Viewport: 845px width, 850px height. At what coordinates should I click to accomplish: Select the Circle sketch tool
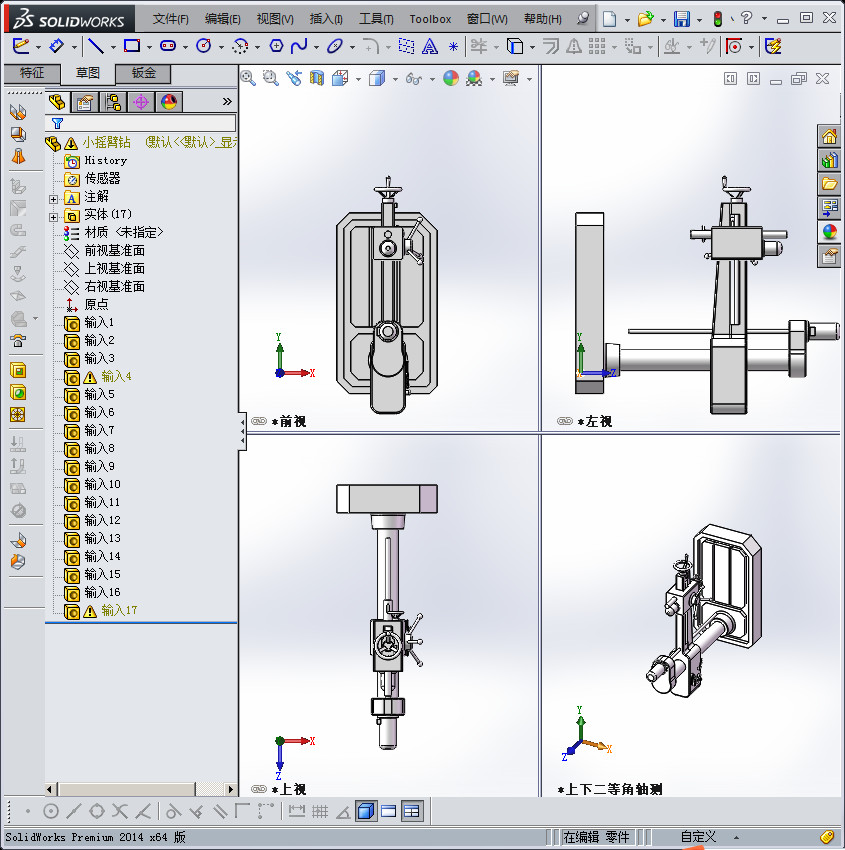click(204, 47)
